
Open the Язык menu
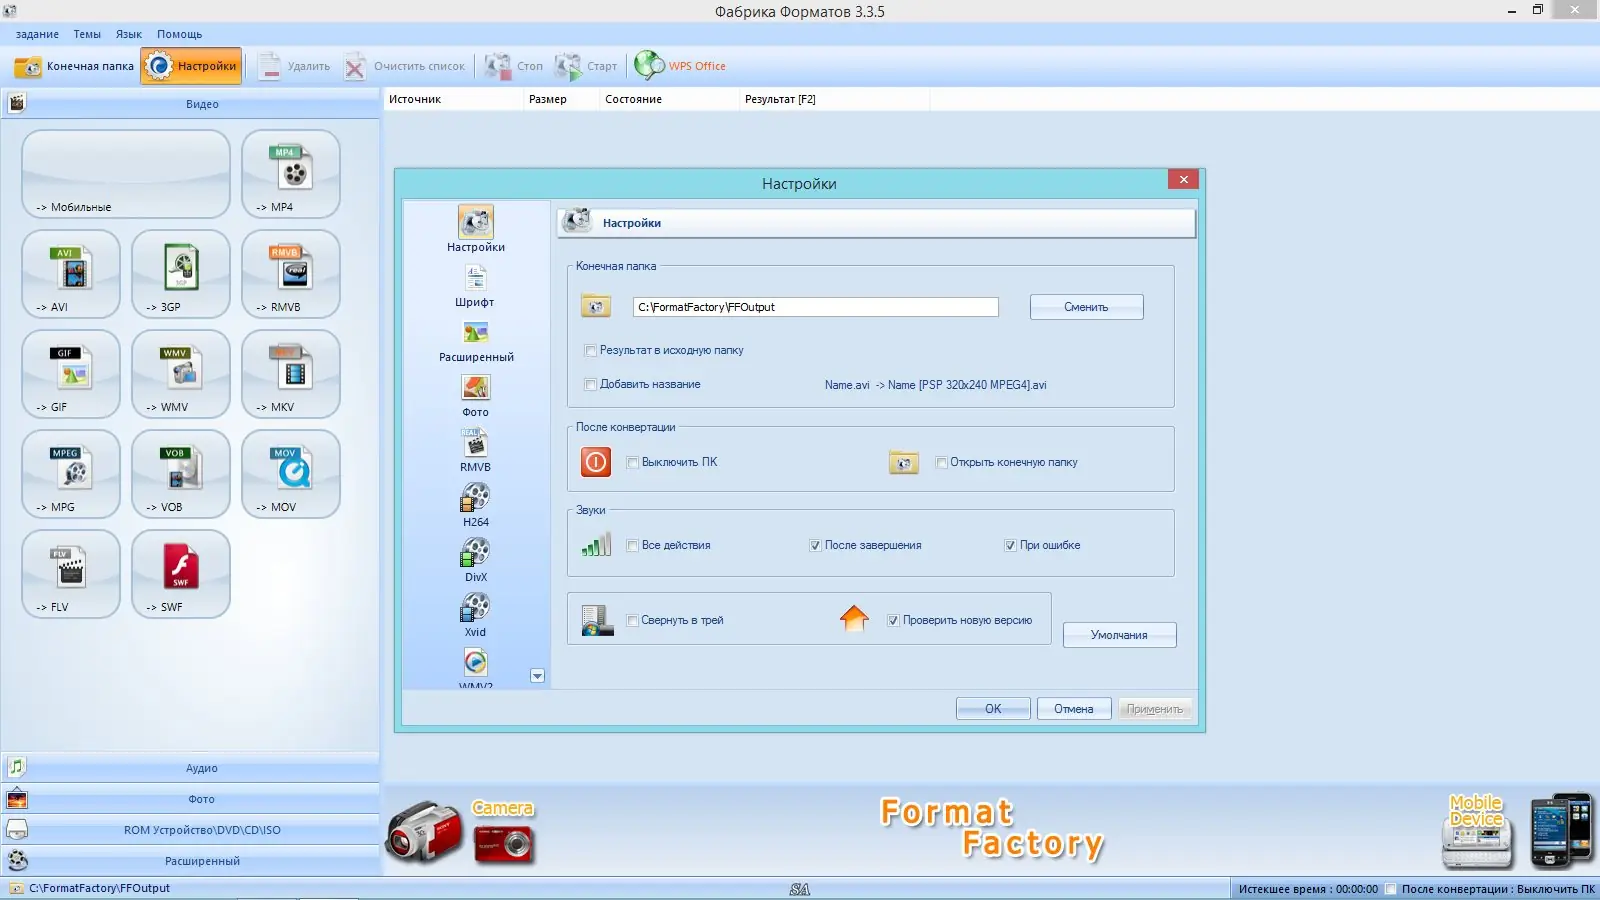[x=128, y=33]
